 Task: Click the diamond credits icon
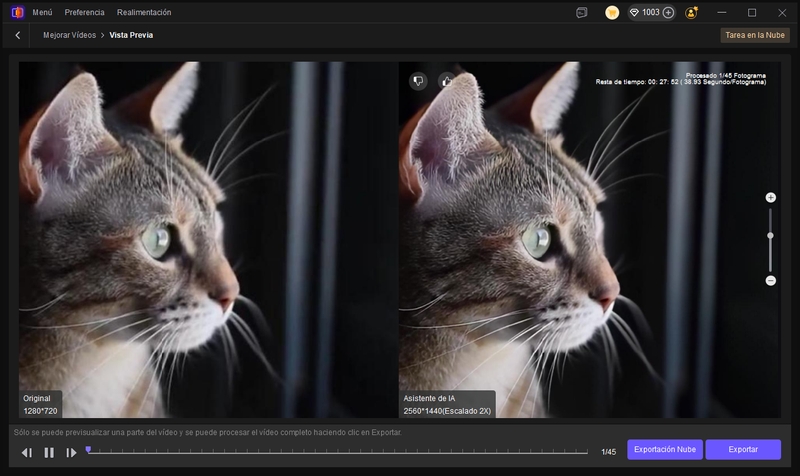click(634, 13)
